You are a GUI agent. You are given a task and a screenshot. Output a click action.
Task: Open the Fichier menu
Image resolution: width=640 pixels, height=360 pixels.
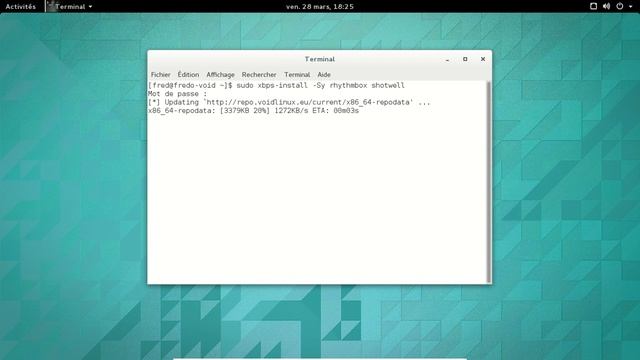160,75
